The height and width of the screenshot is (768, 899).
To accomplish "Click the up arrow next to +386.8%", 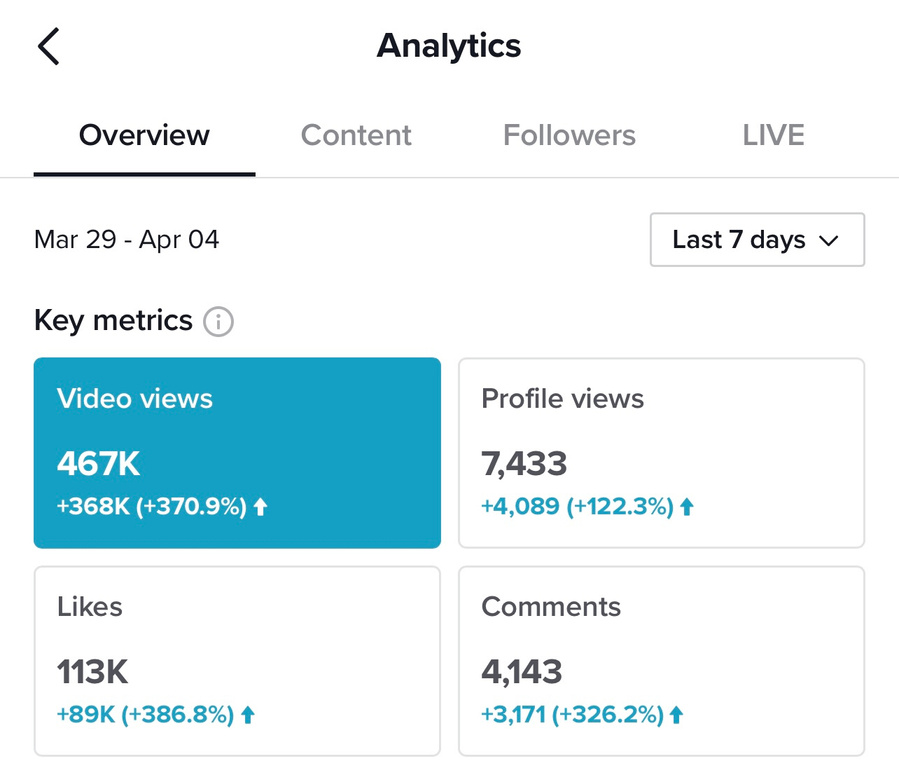I will click(248, 715).
